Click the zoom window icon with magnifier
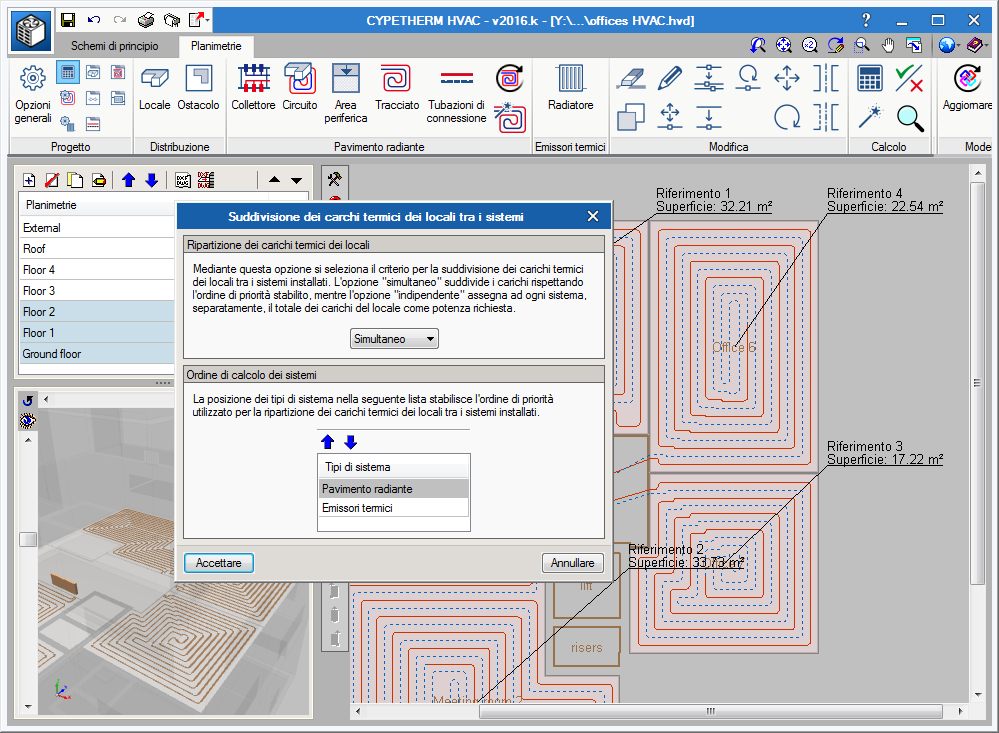Viewport: 999px width, 733px height. 862,45
